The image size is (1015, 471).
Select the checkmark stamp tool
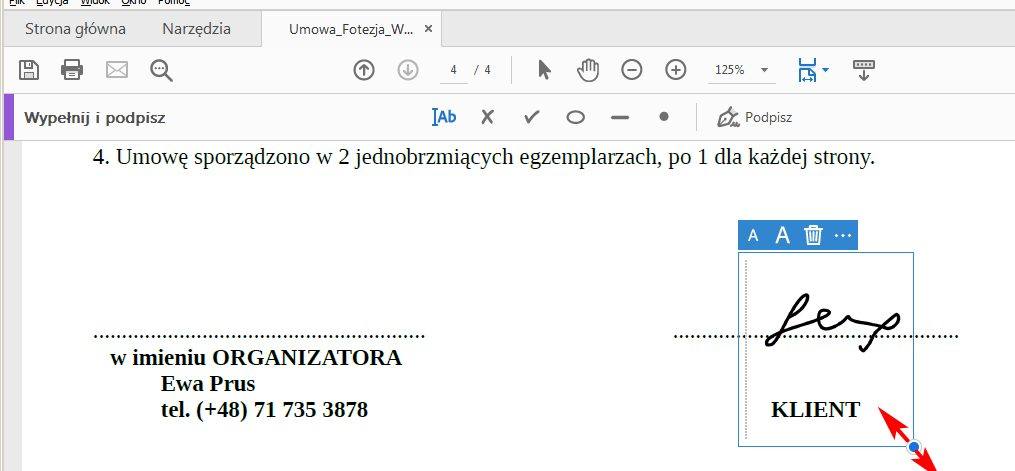(531, 117)
